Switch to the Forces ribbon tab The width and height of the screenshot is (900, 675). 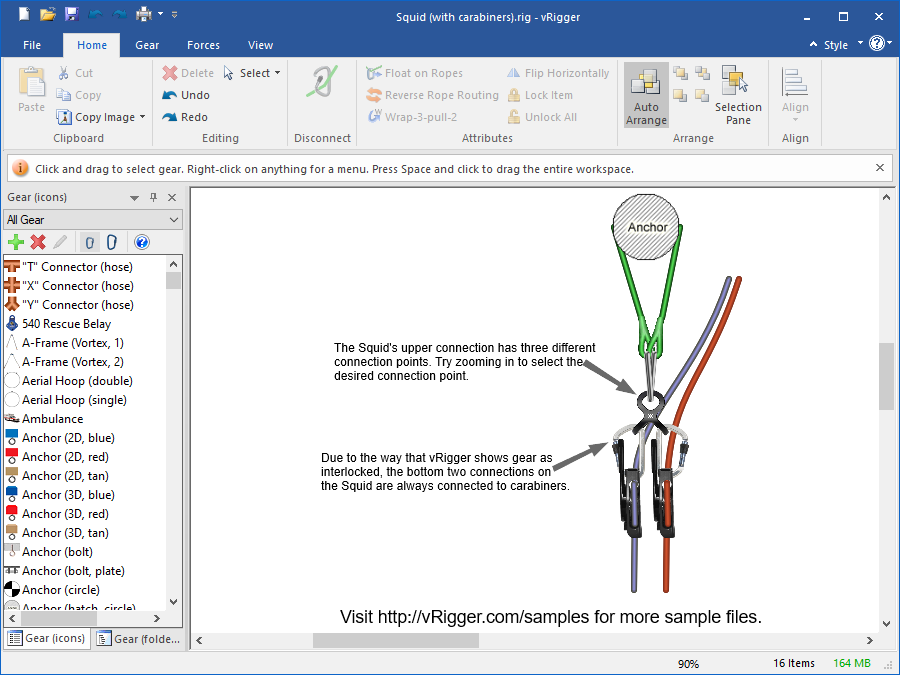tap(203, 45)
